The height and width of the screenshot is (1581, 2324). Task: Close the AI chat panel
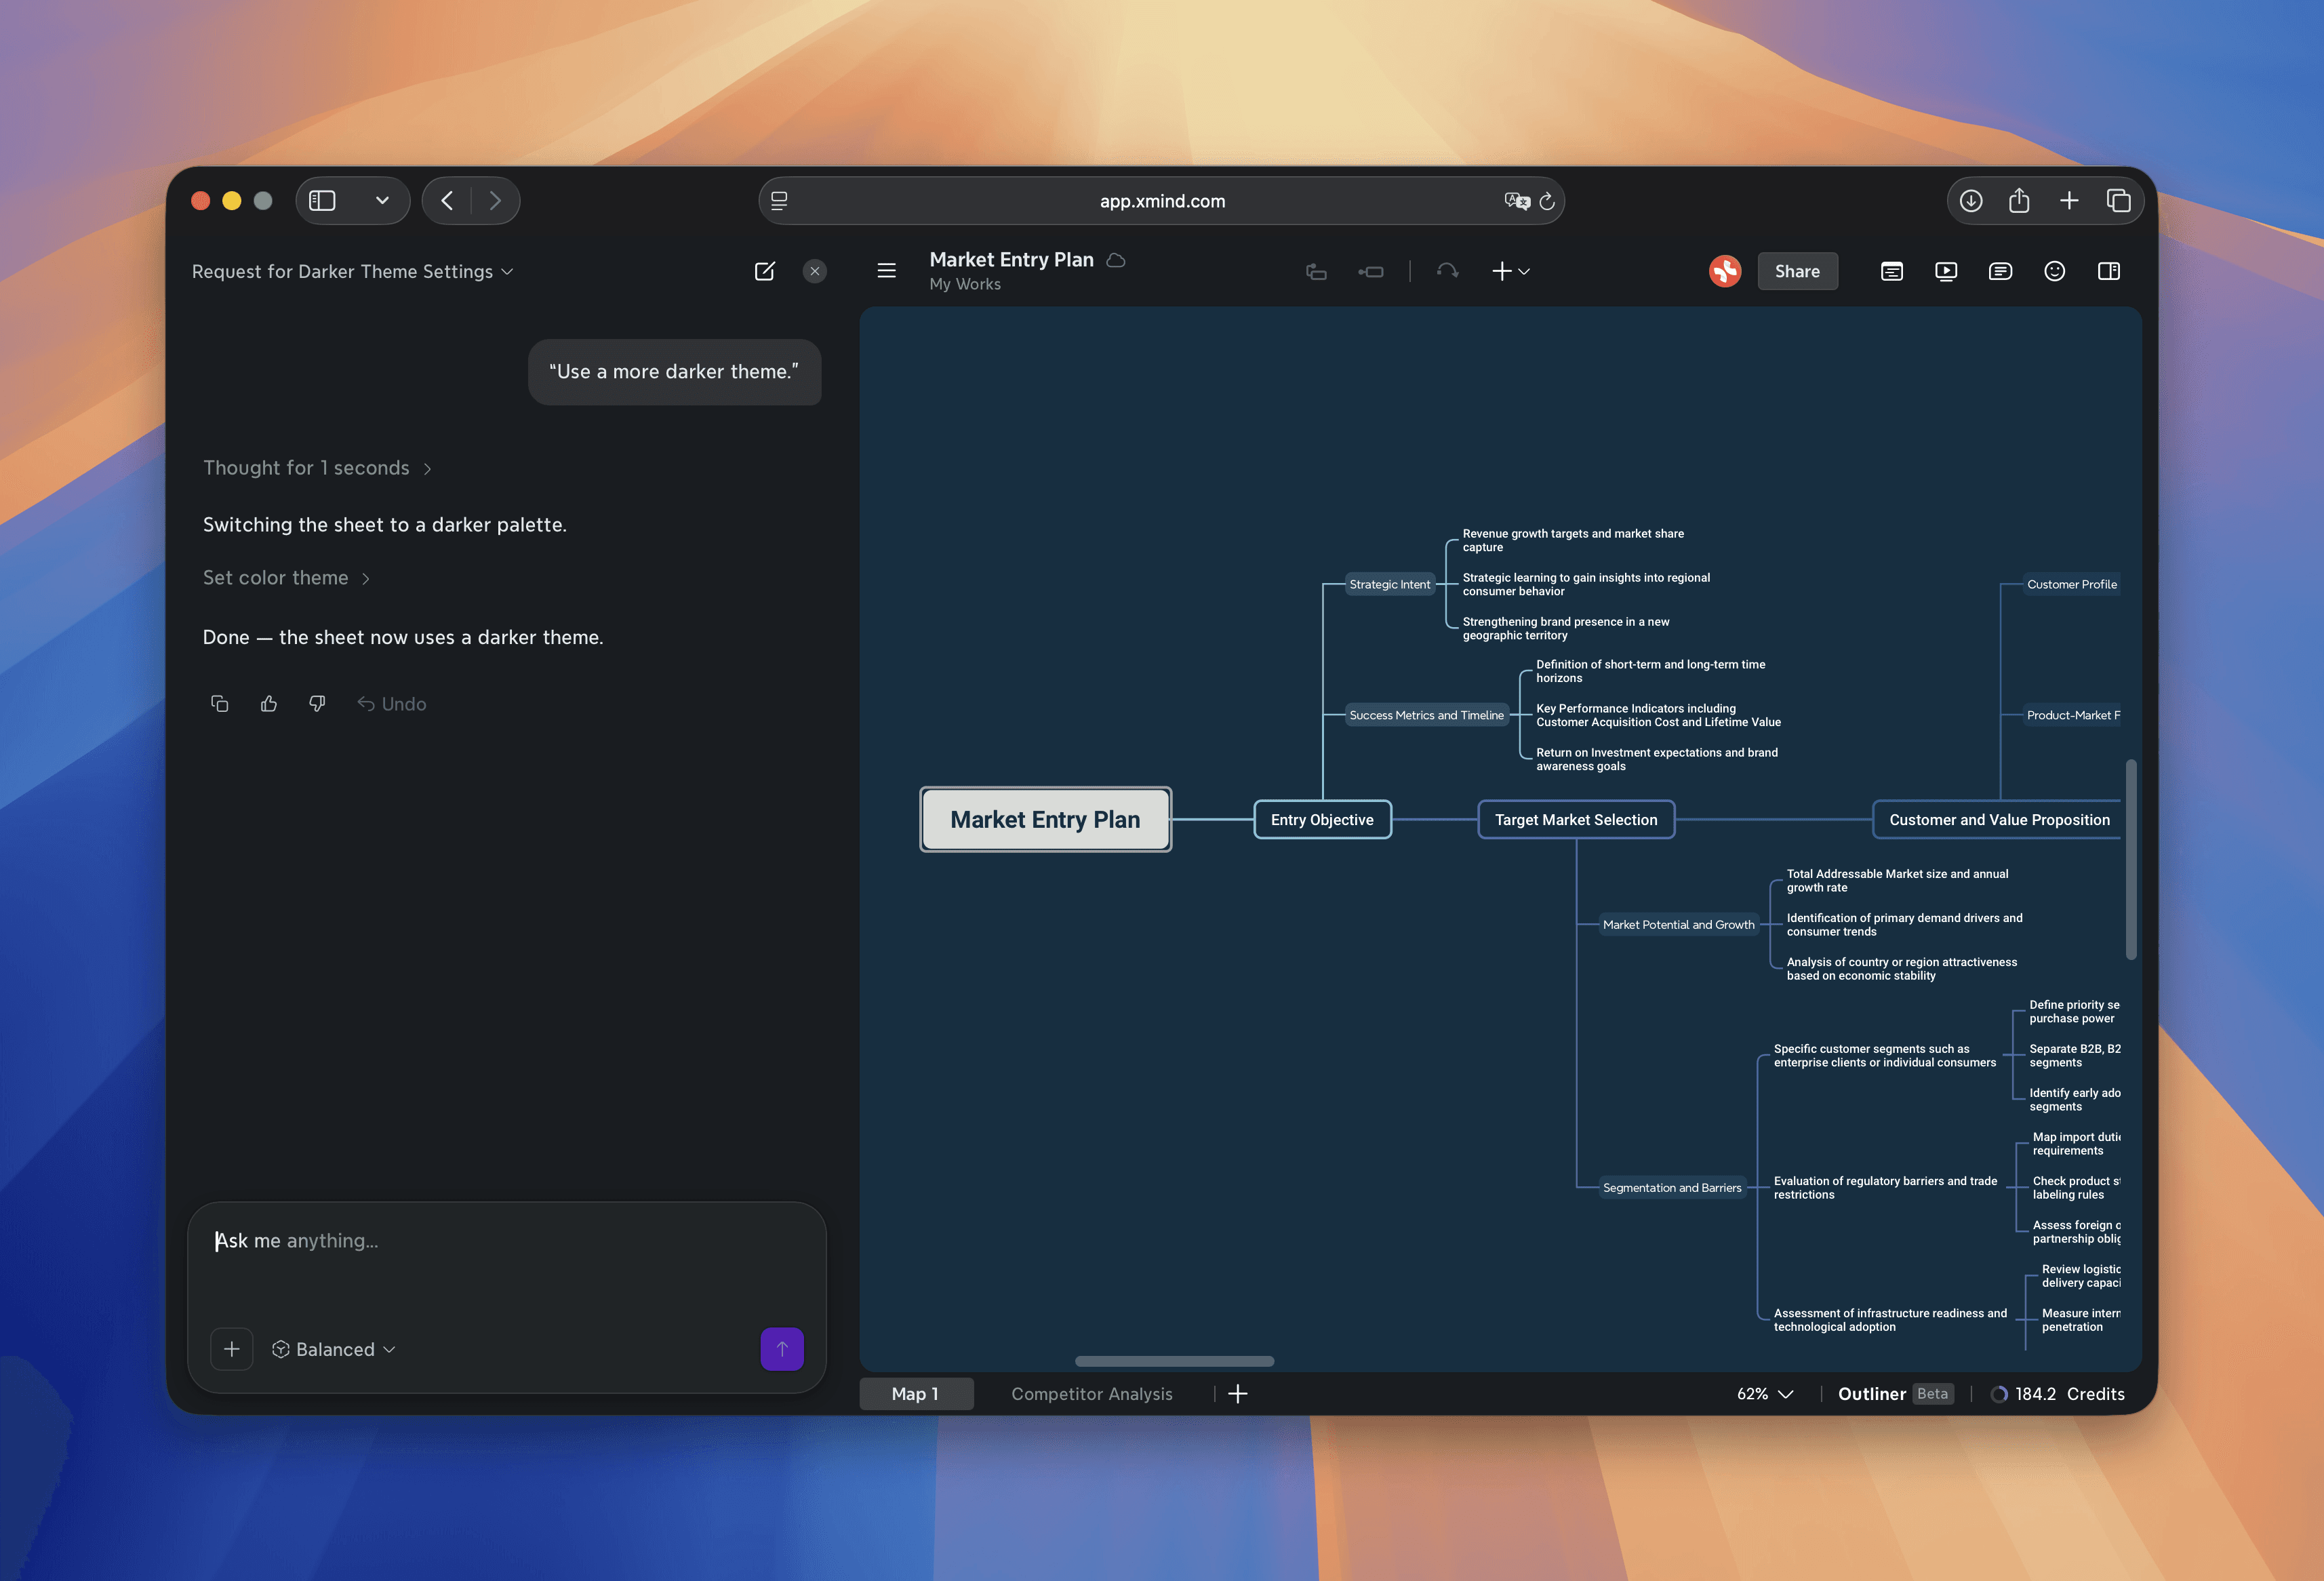815,271
